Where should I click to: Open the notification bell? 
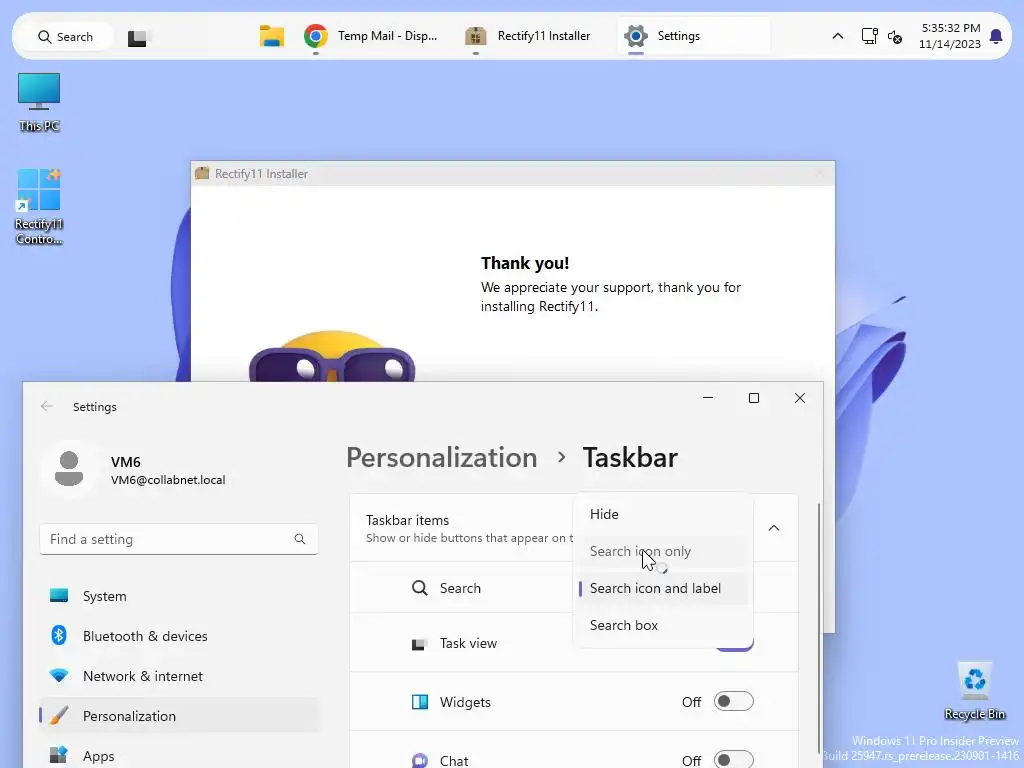(x=996, y=37)
